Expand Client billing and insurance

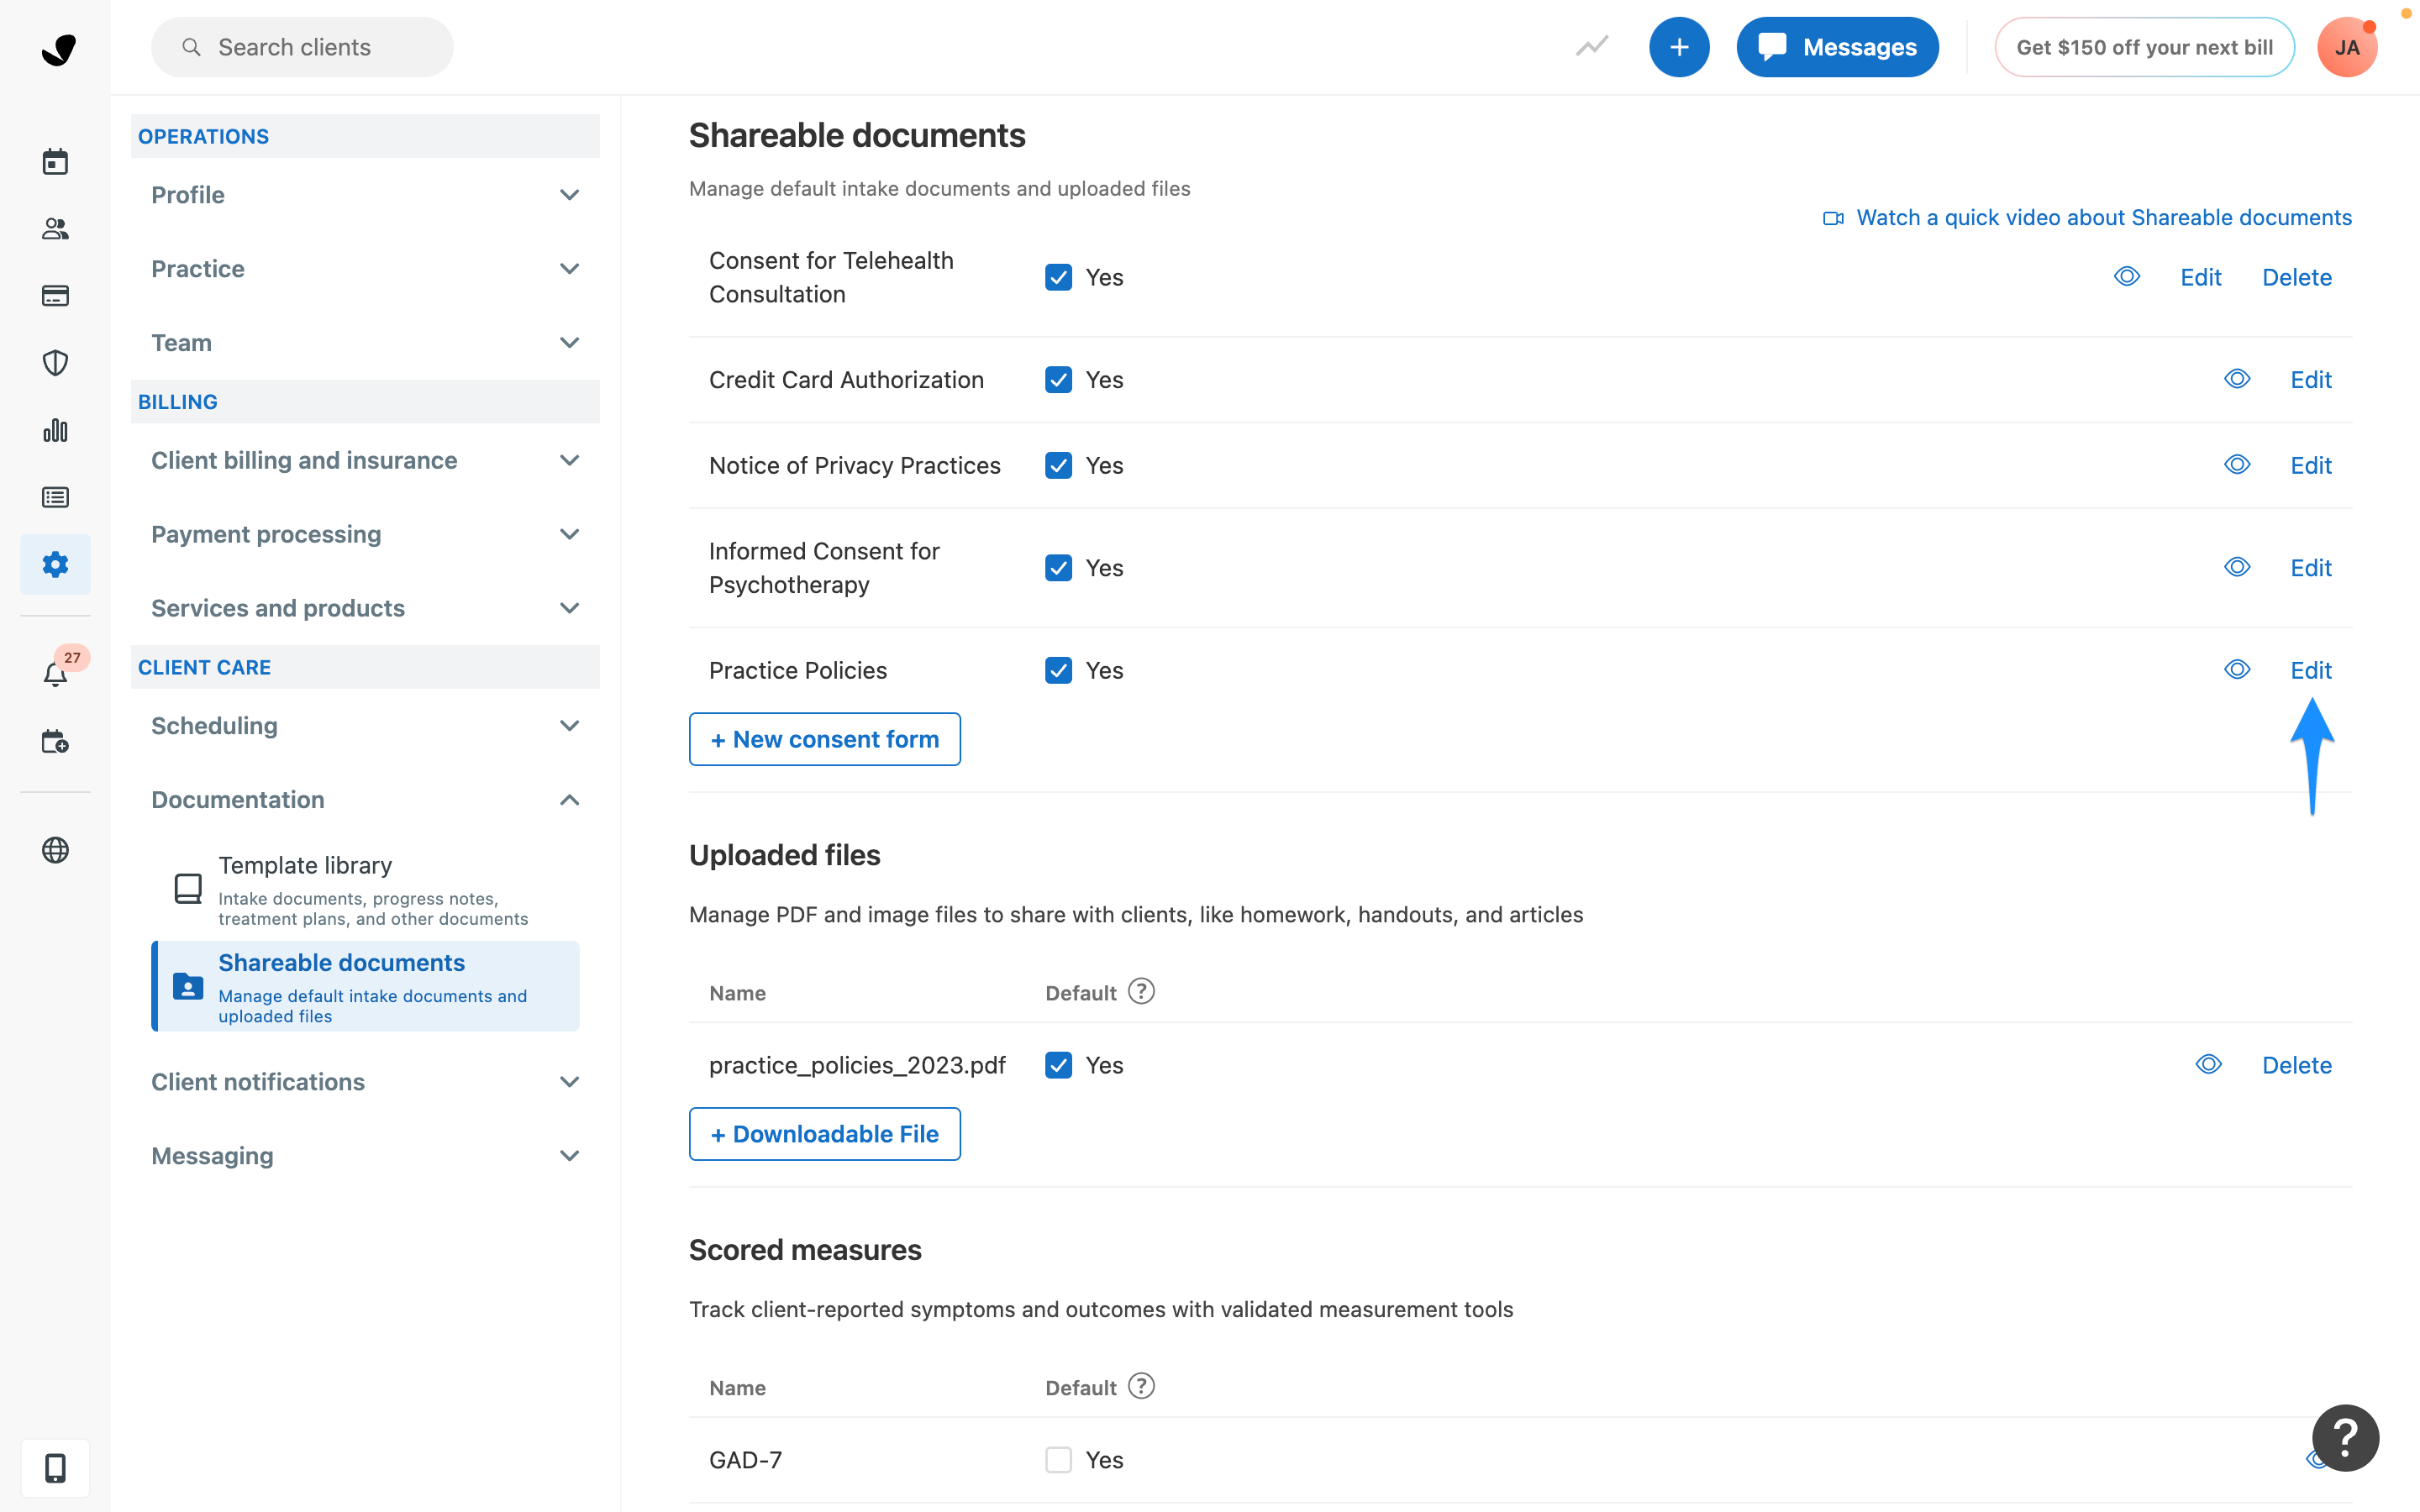click(365, 460)
